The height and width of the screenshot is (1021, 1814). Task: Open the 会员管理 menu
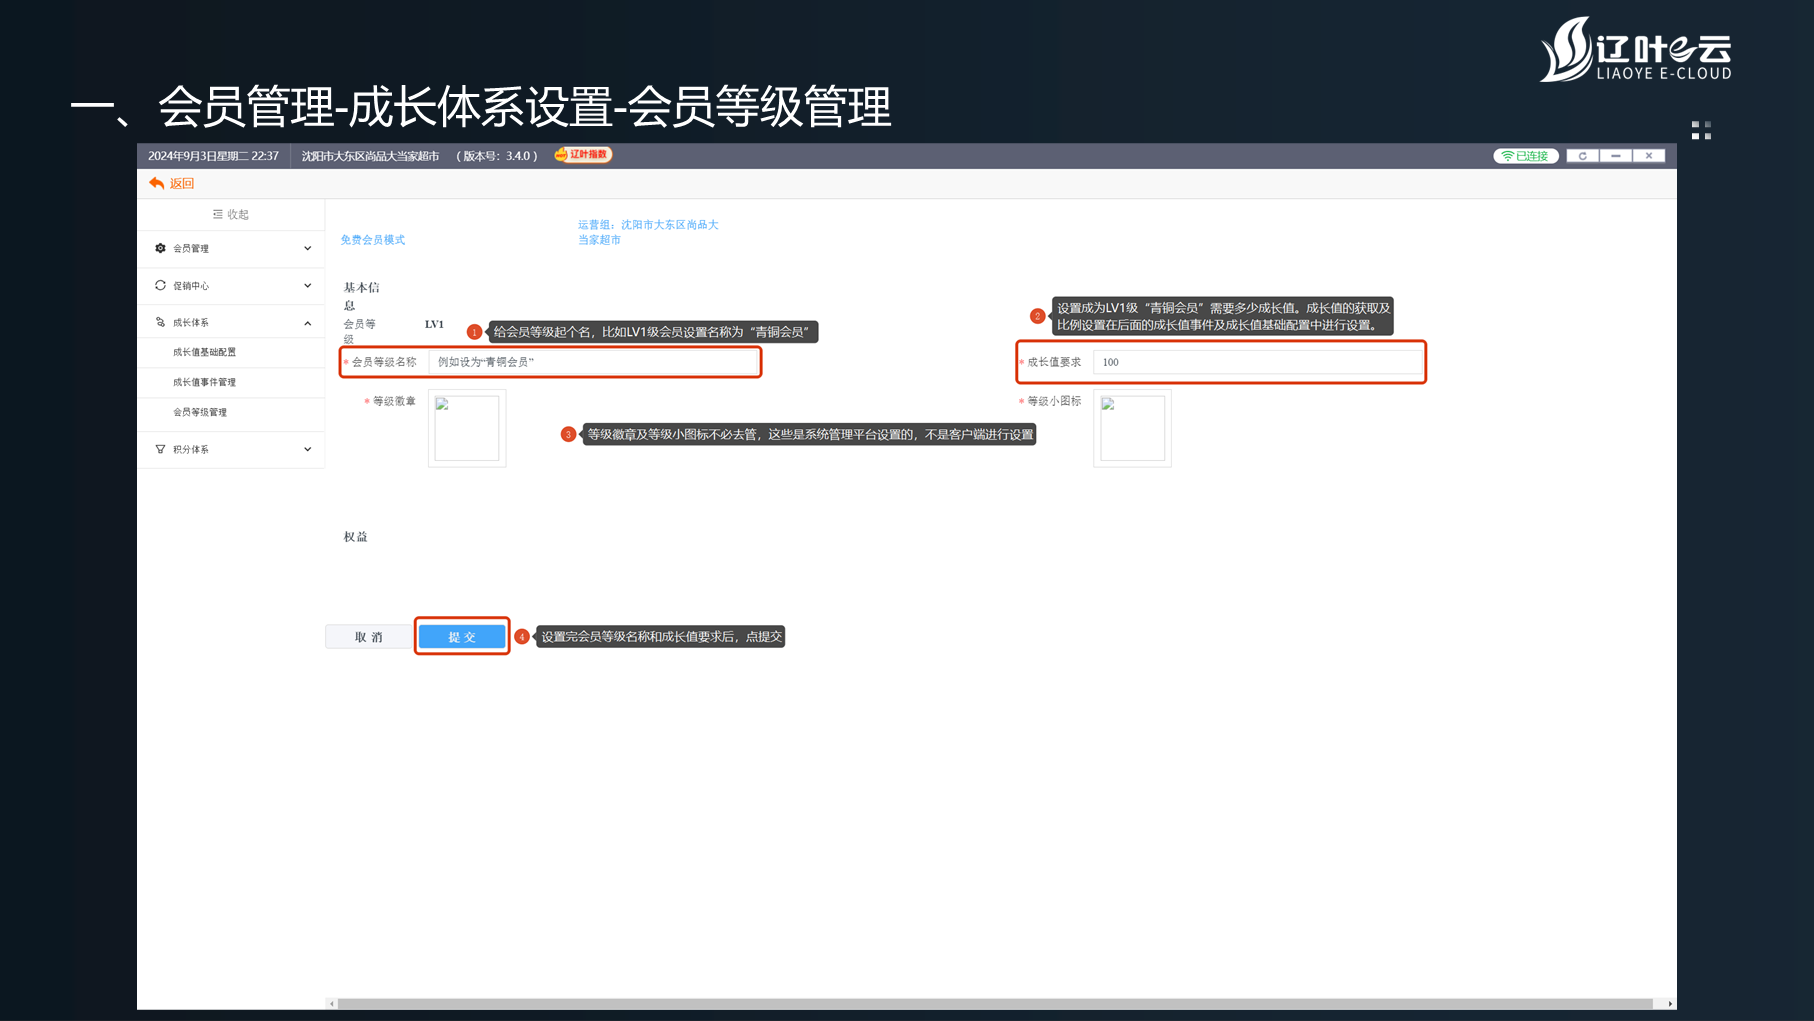pos(231,248)
